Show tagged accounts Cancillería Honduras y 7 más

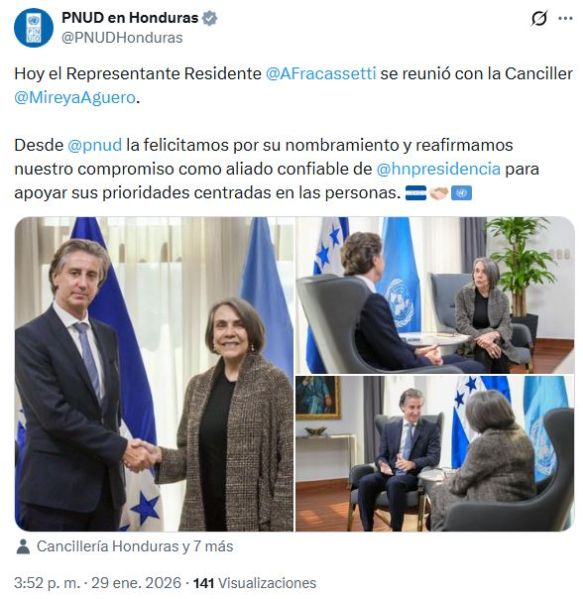(x=135, y=547)
